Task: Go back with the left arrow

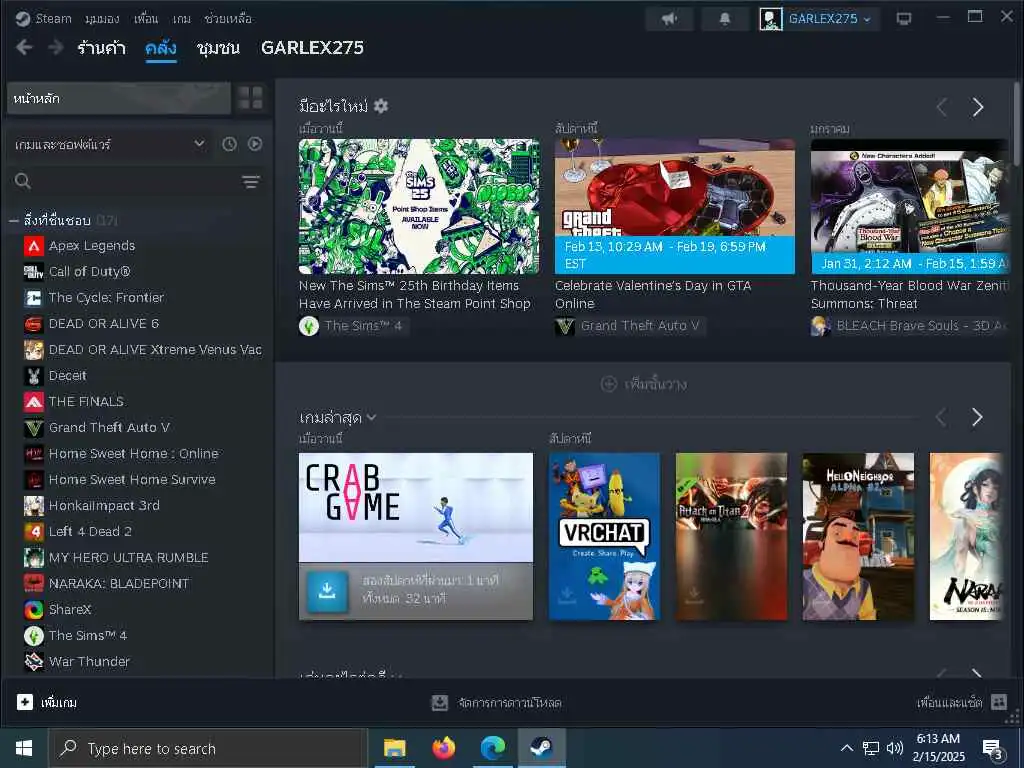Action: click(x=24, y=47)
